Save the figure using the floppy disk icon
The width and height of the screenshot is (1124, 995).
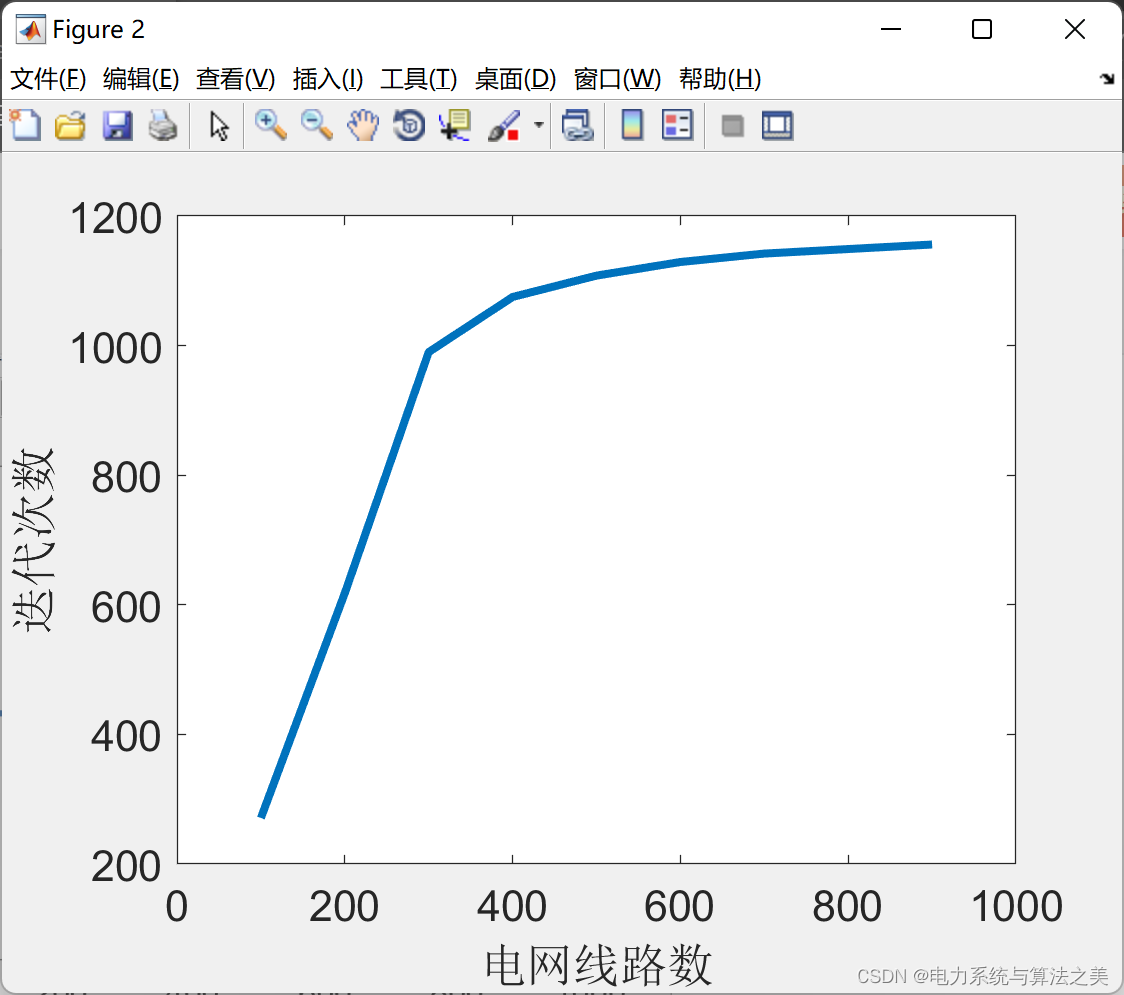117,125
